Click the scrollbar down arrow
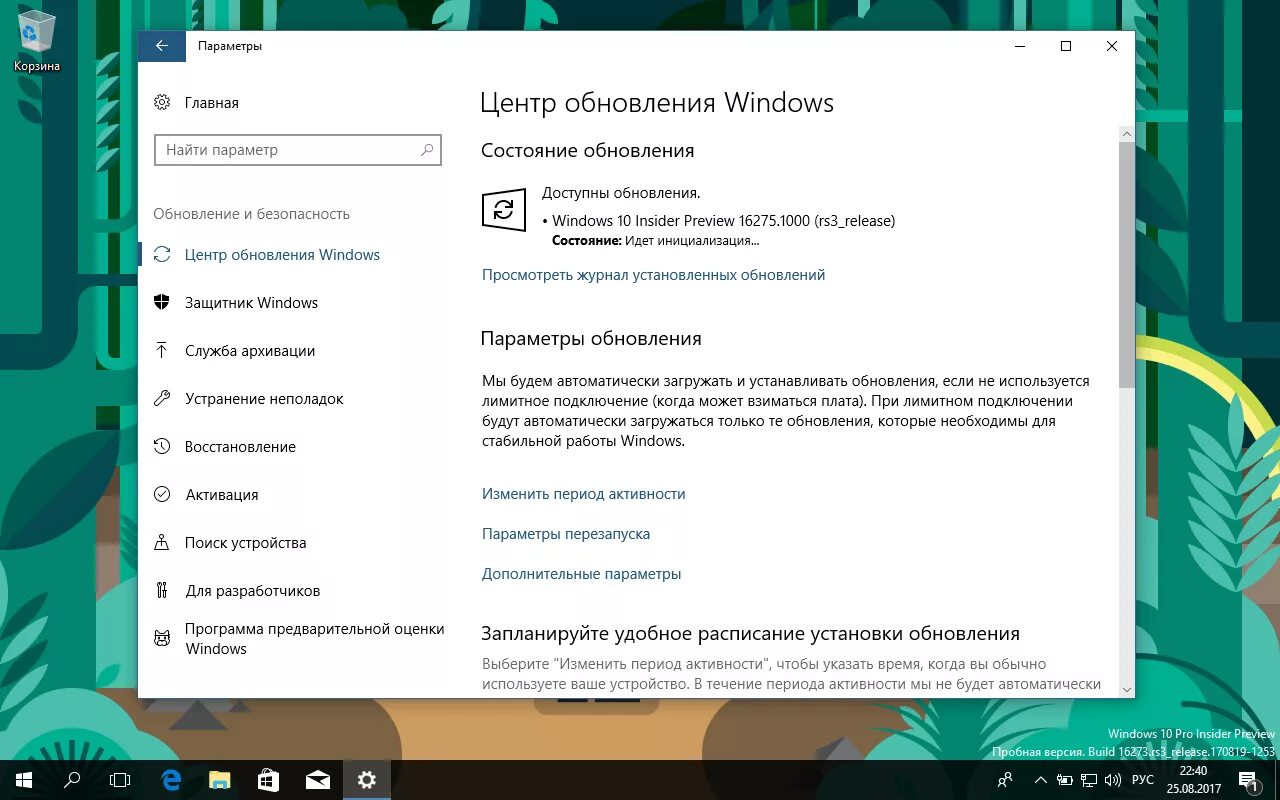The height and width of the screenshot is (800, 1280). [1126, 688]
